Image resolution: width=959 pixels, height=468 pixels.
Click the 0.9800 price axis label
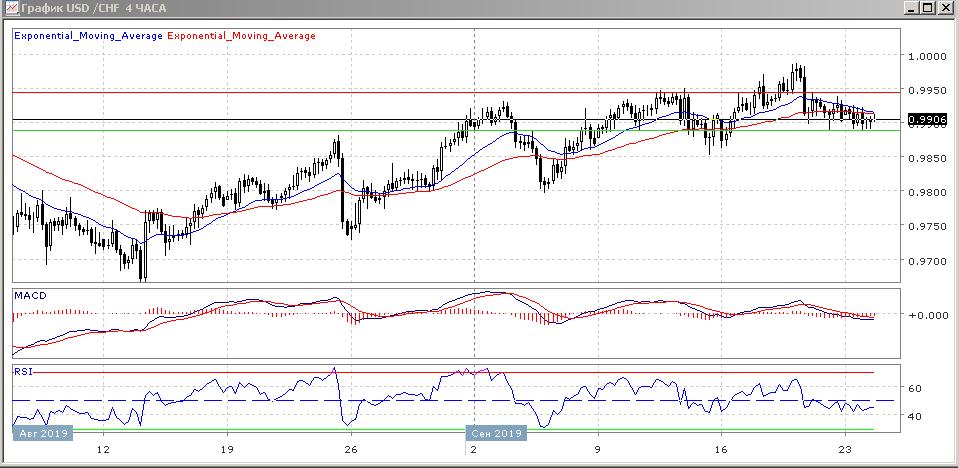click(x=926, y=192)
